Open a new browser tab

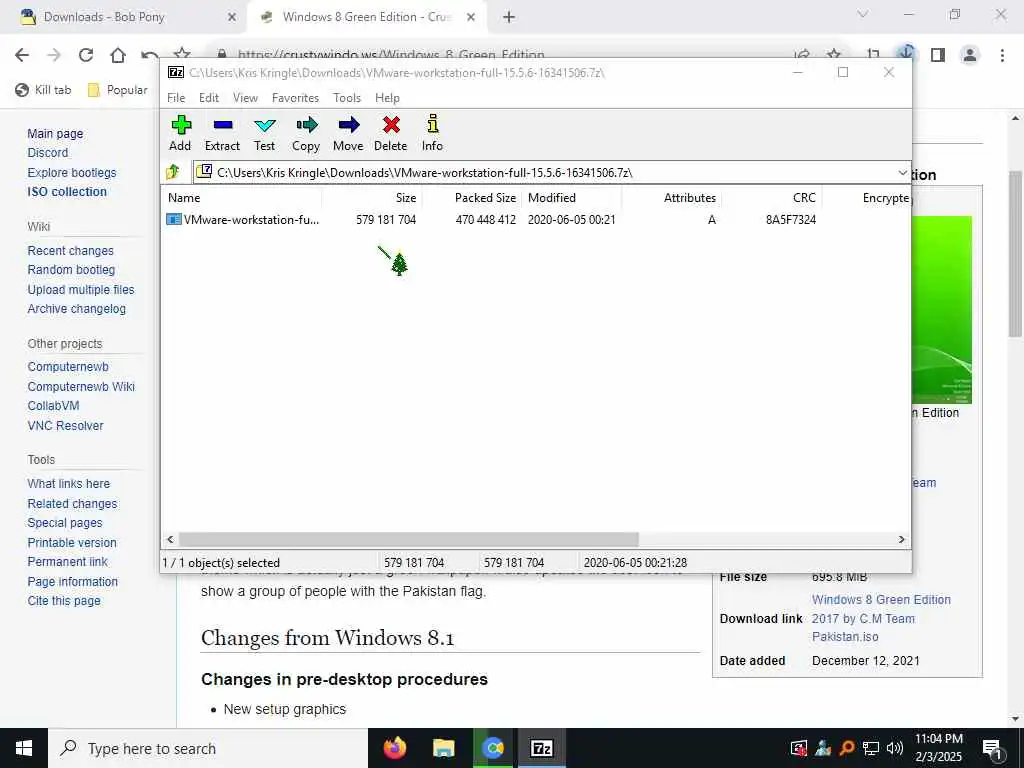(509, 18)
